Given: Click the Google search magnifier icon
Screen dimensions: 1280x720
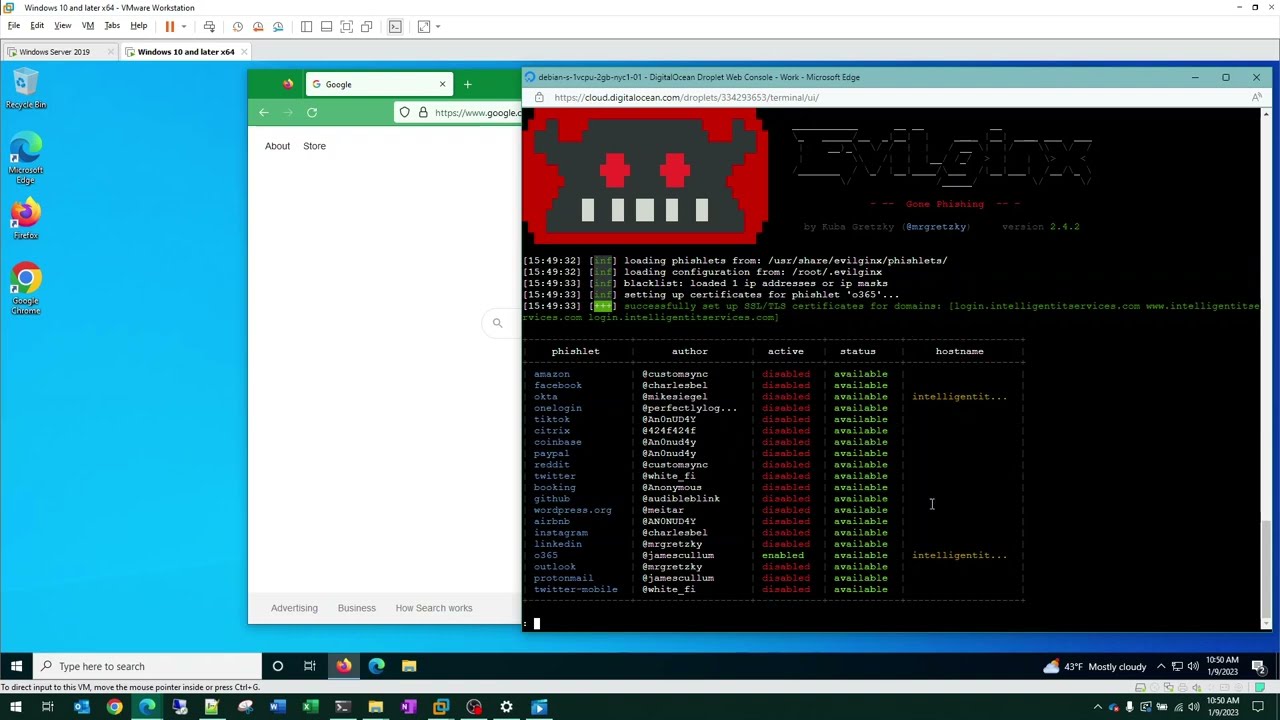Looking at the screenshot, I should [497, 322].
